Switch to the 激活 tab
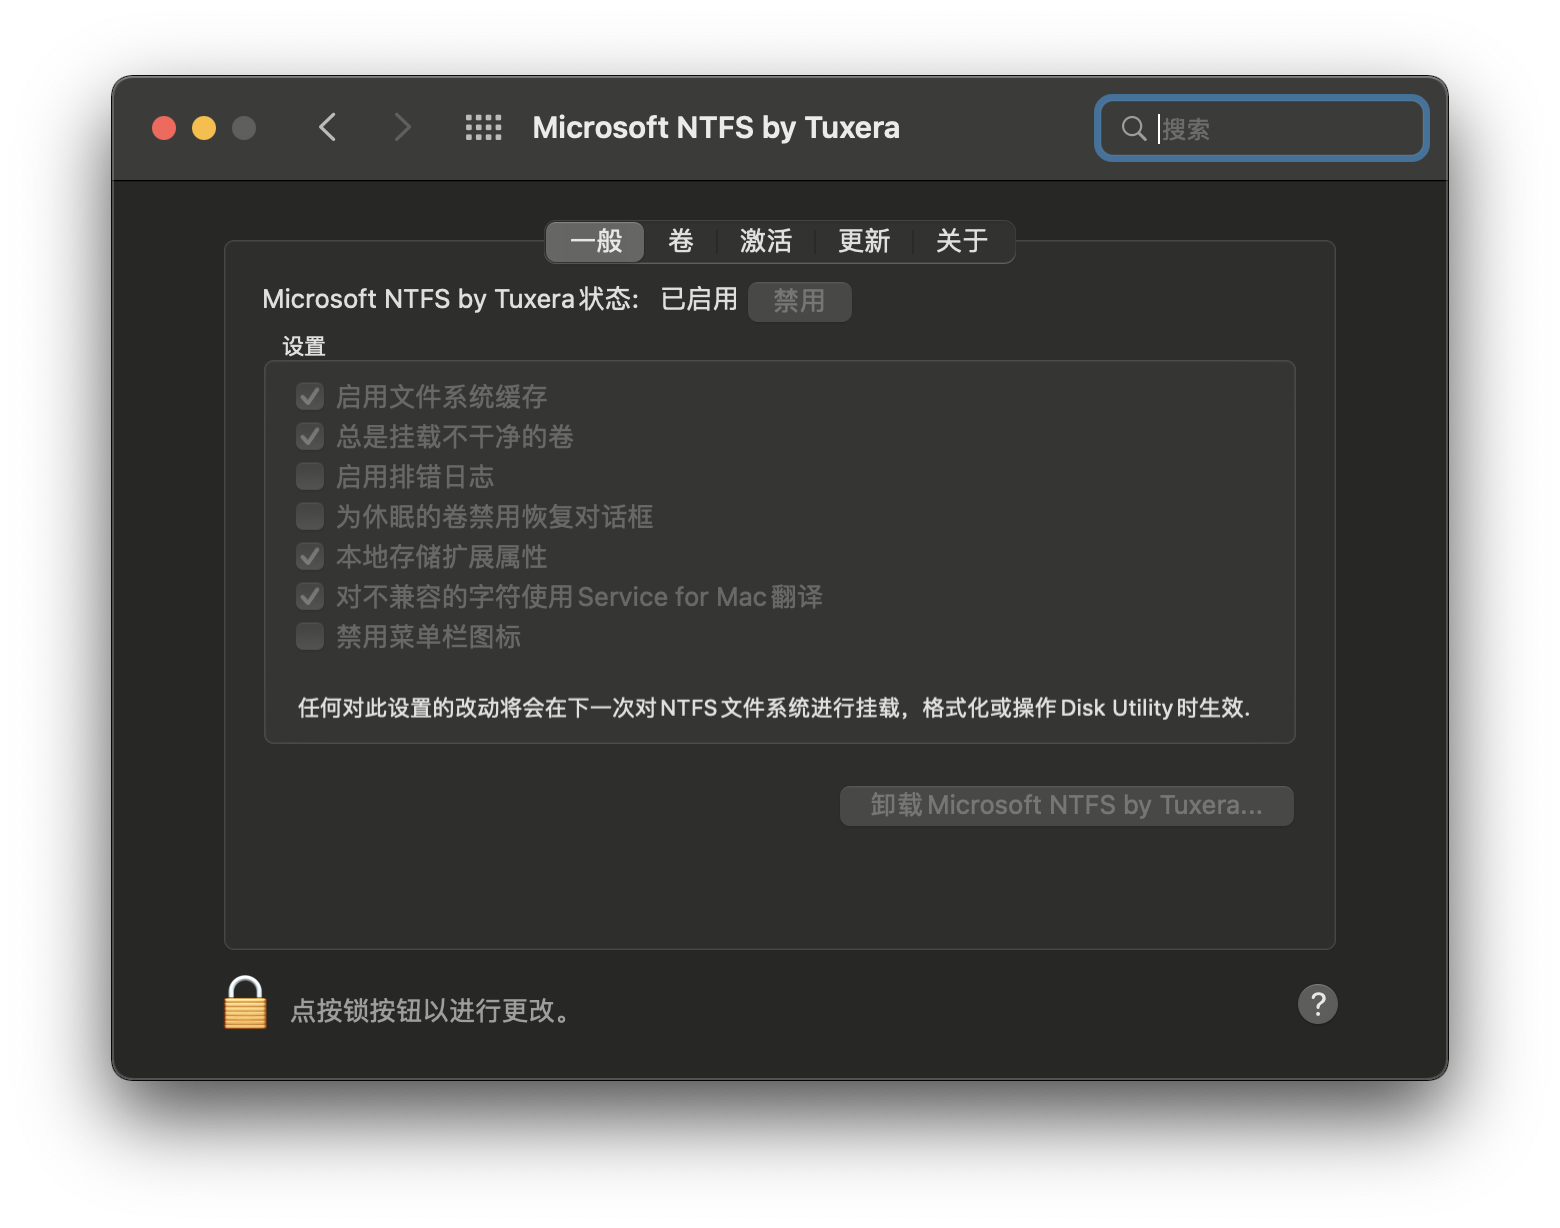Viewport: 1560px width, 1228px height. [766, 241]
